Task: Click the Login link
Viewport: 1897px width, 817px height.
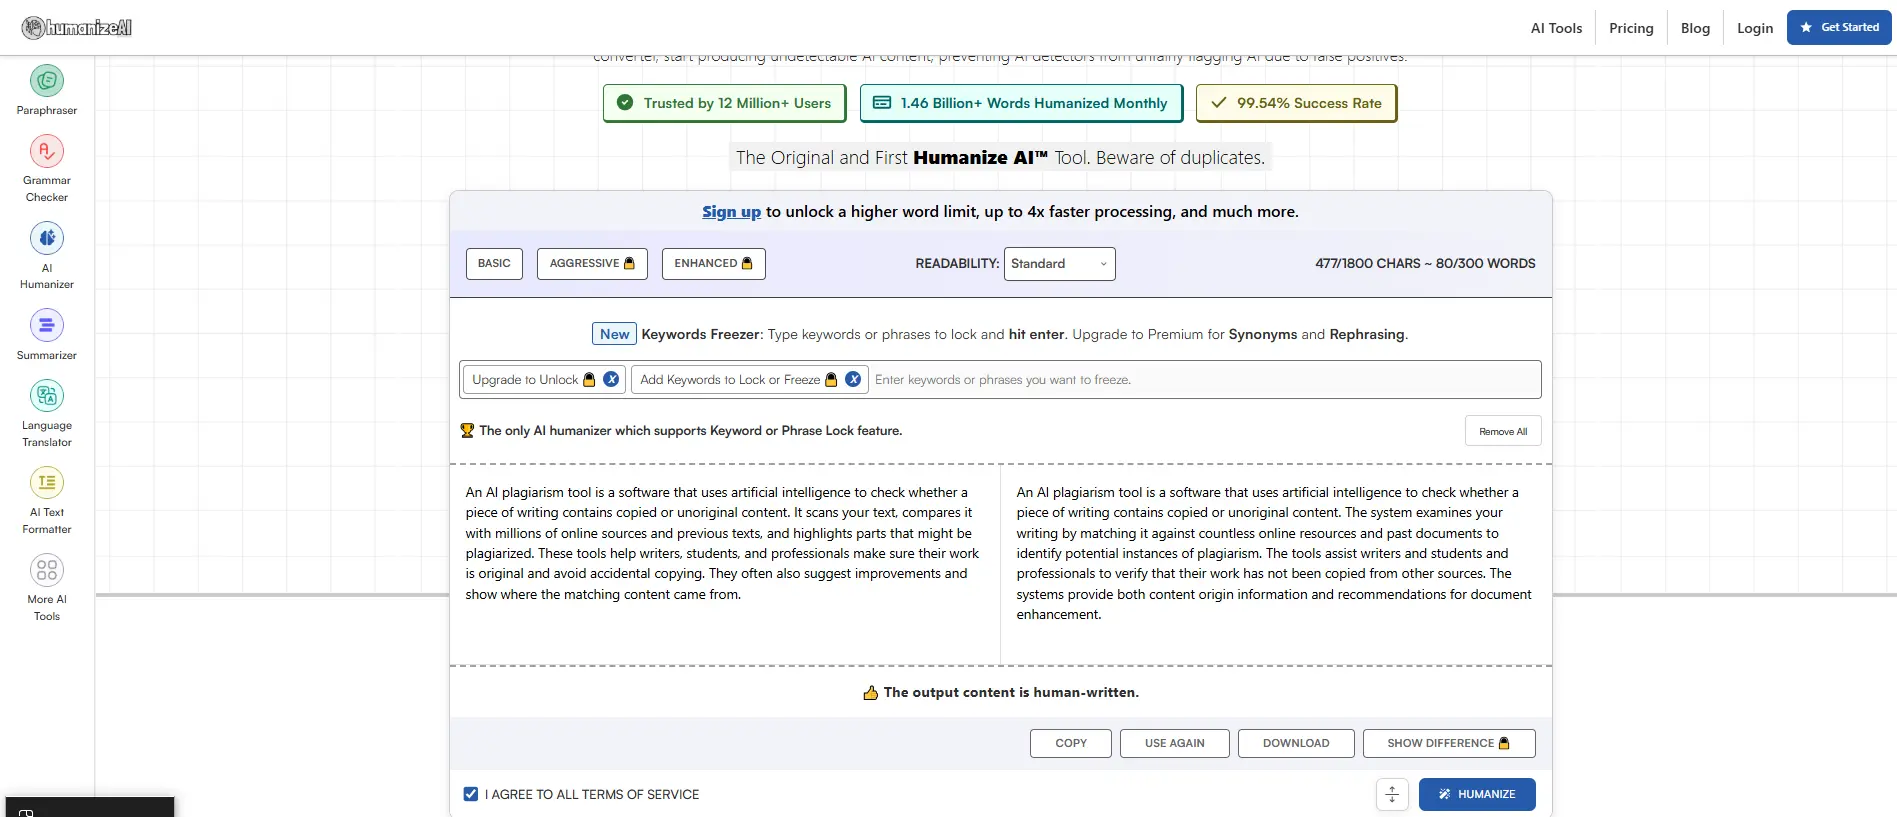Action: [1755, 28]
